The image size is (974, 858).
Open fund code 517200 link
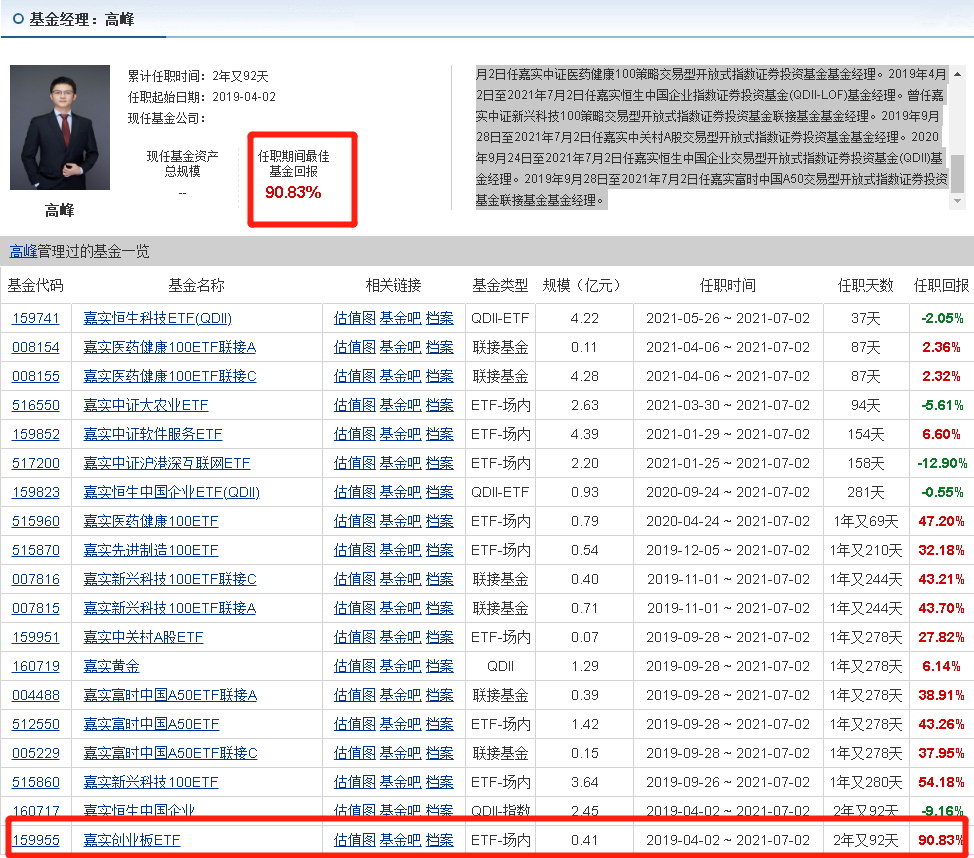pyautogui.click(x=35, y=463)
